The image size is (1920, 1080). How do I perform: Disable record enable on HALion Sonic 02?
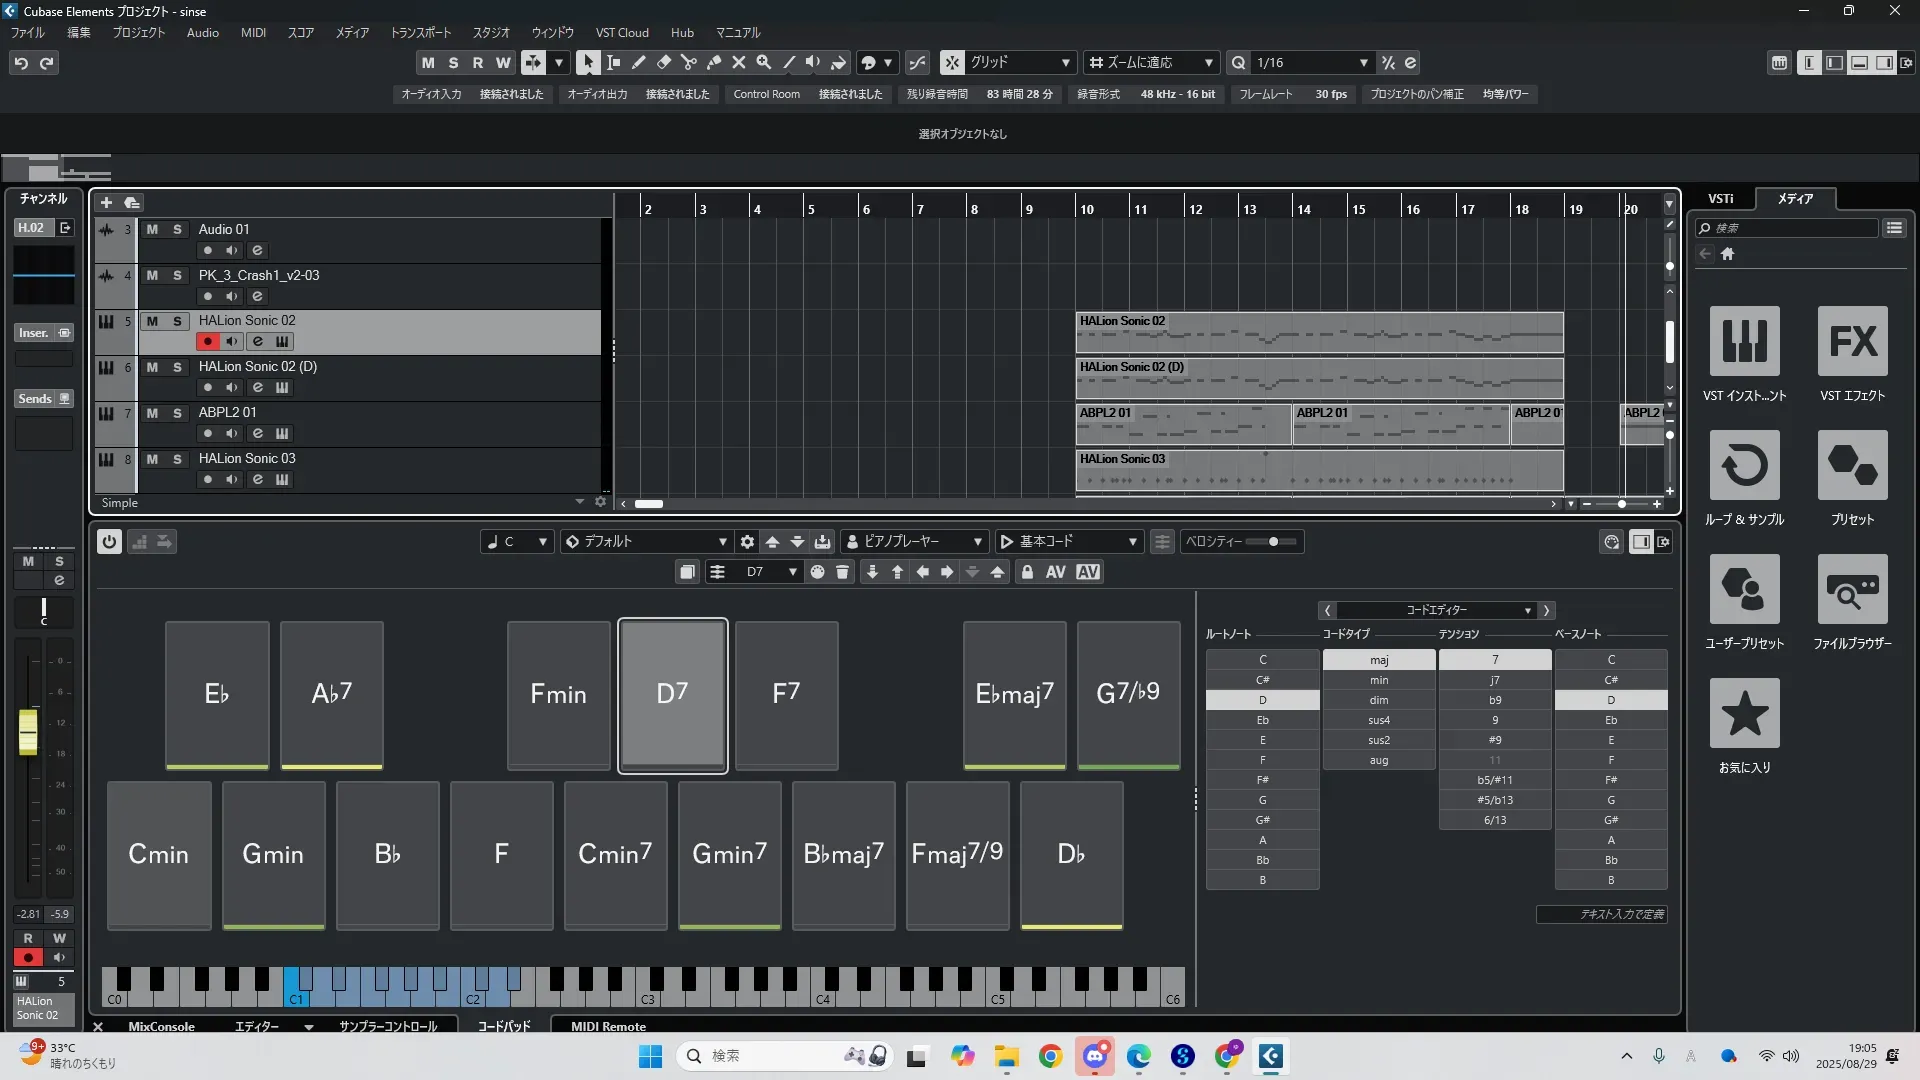coord(207,342)
